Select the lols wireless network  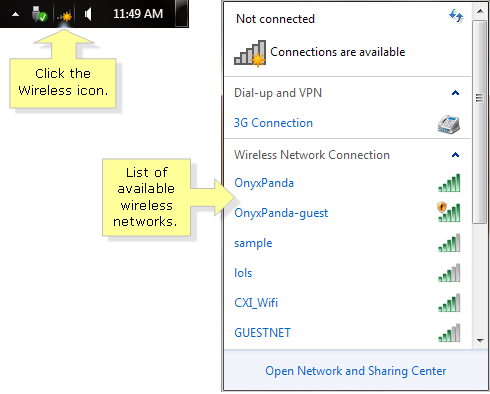tap(348, 273)
